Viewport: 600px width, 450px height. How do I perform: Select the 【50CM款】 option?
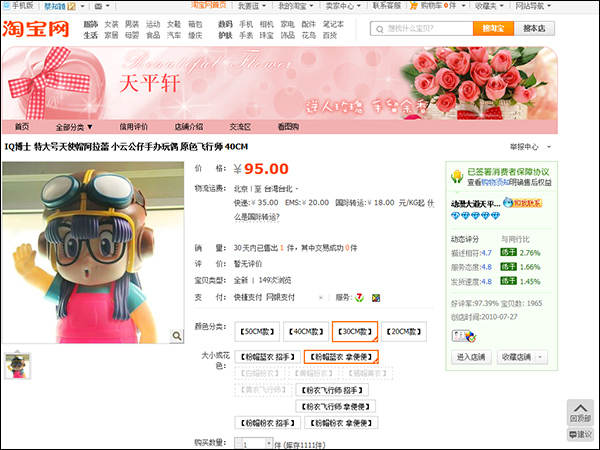[257, 331]
